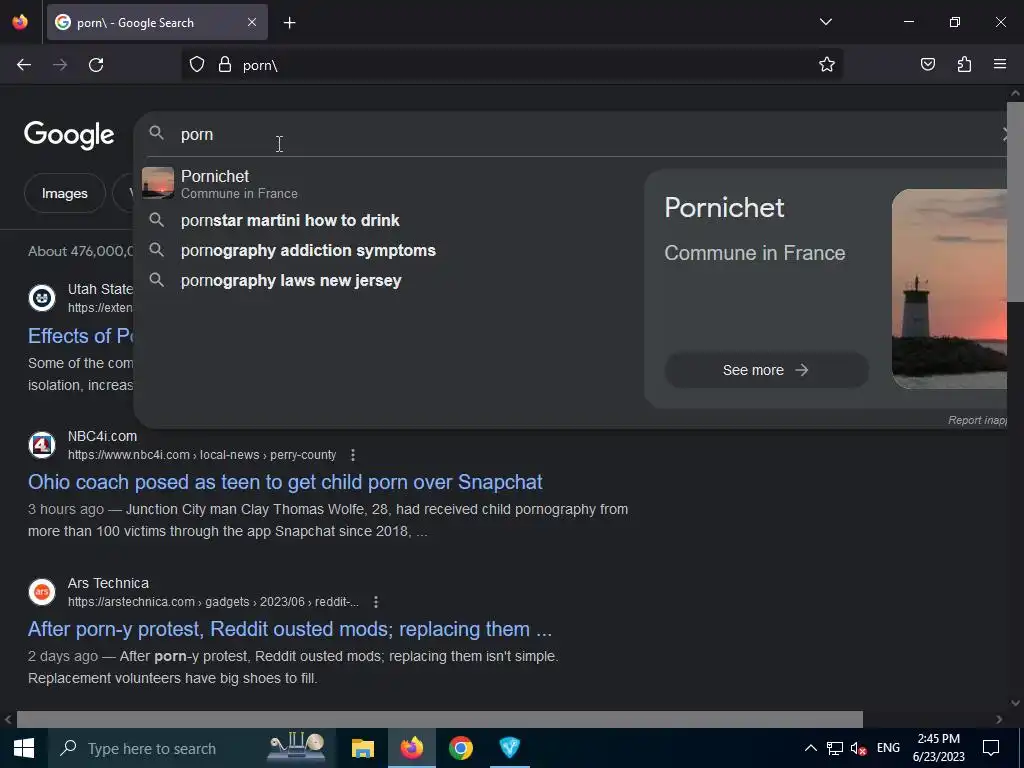The image size is (1024, 768).
Task: Open the 'Effects of' Utah State result
Action: point(80,336)
